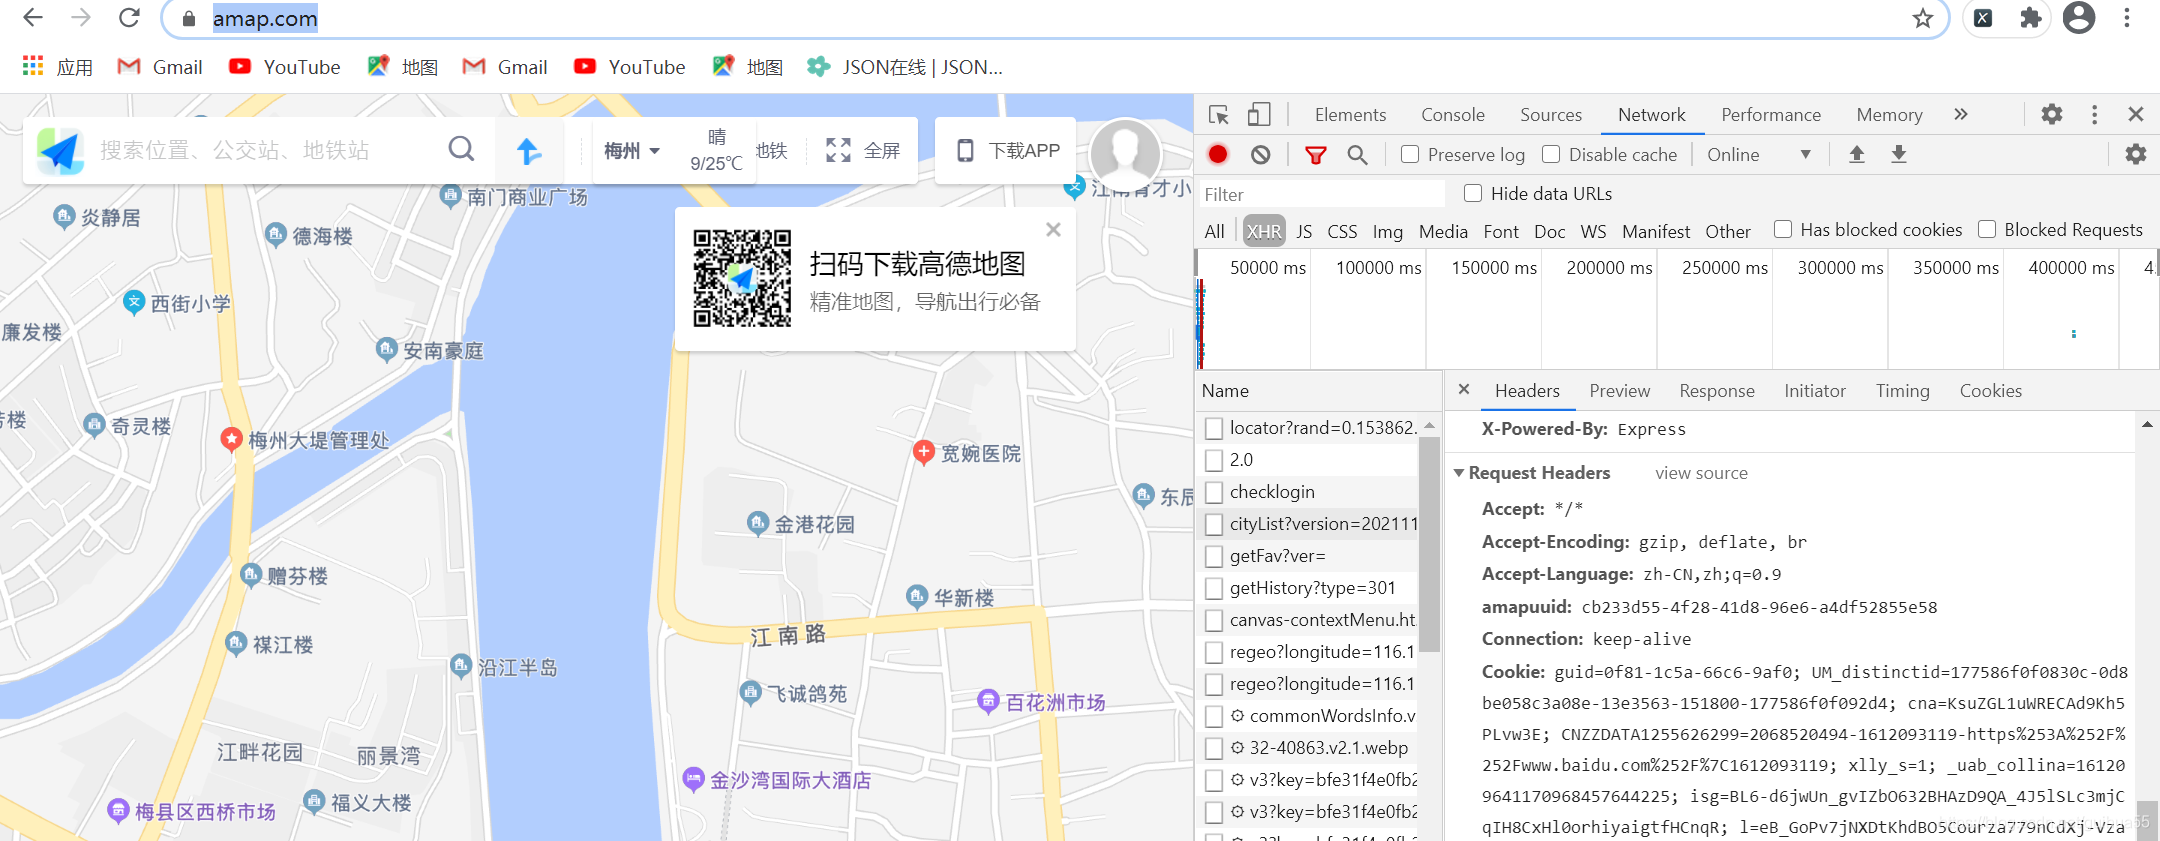Enable Preserve log checkbox
The height and width of the screenshot is (841, 2160).
[x=1410, y=154]
